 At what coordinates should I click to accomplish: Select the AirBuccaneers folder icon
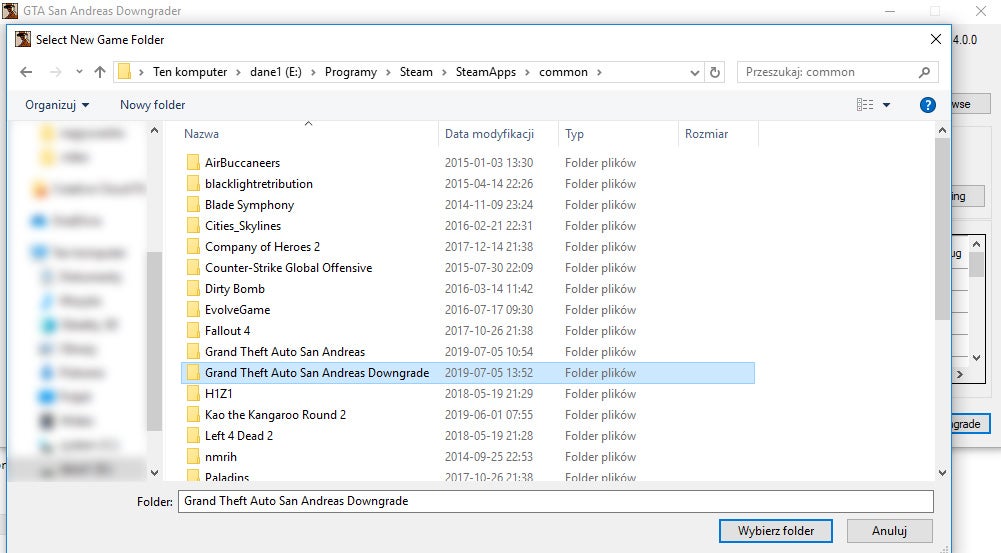tap(193, 162)
